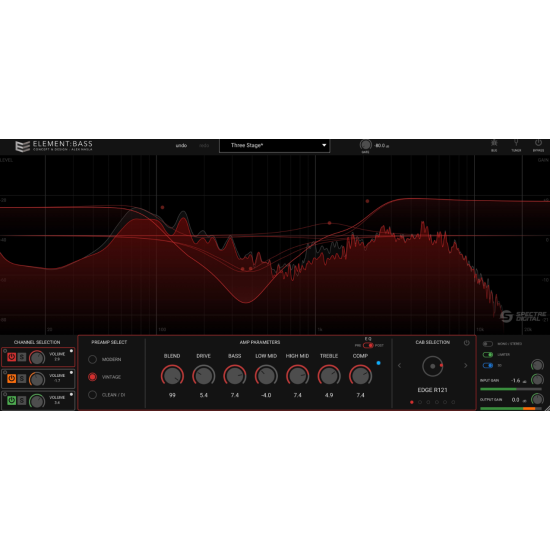Screen dimensions: 550x550
Task: Click the Bypass power icon
Action: (538, 143)
